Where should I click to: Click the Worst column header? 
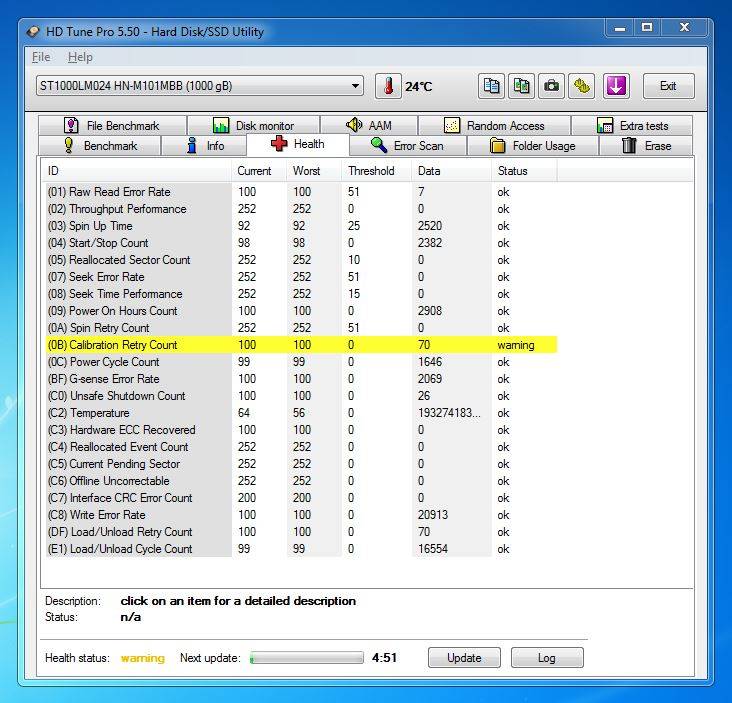click(314, 171)
